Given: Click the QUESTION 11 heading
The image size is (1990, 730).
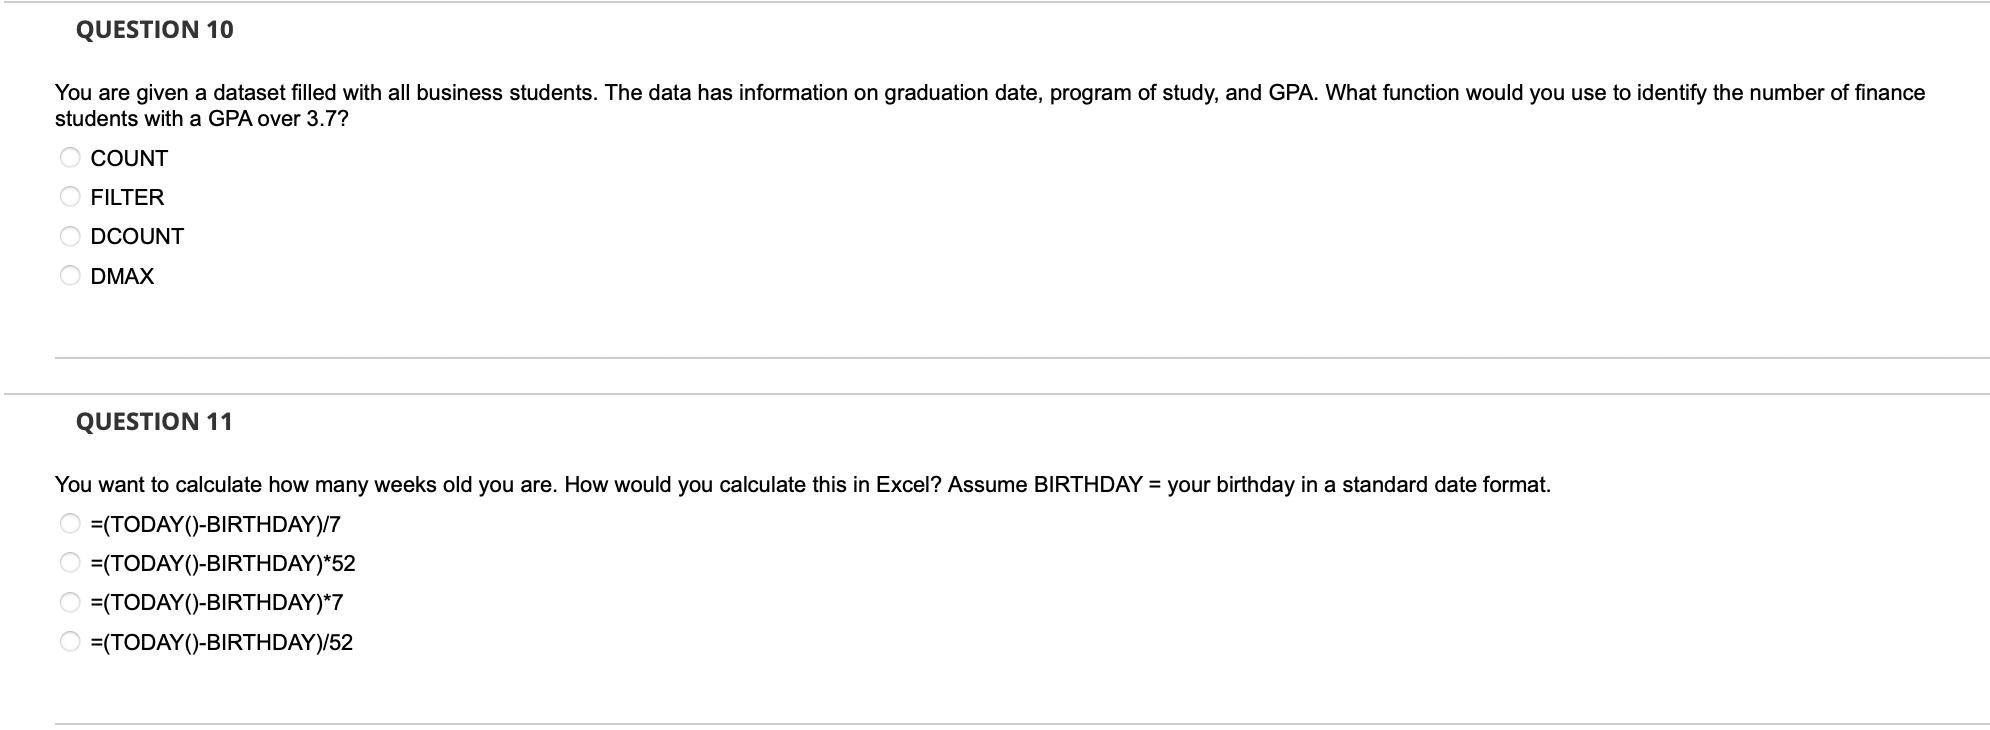Looking at the screenshot, I should tap(154, 422).
